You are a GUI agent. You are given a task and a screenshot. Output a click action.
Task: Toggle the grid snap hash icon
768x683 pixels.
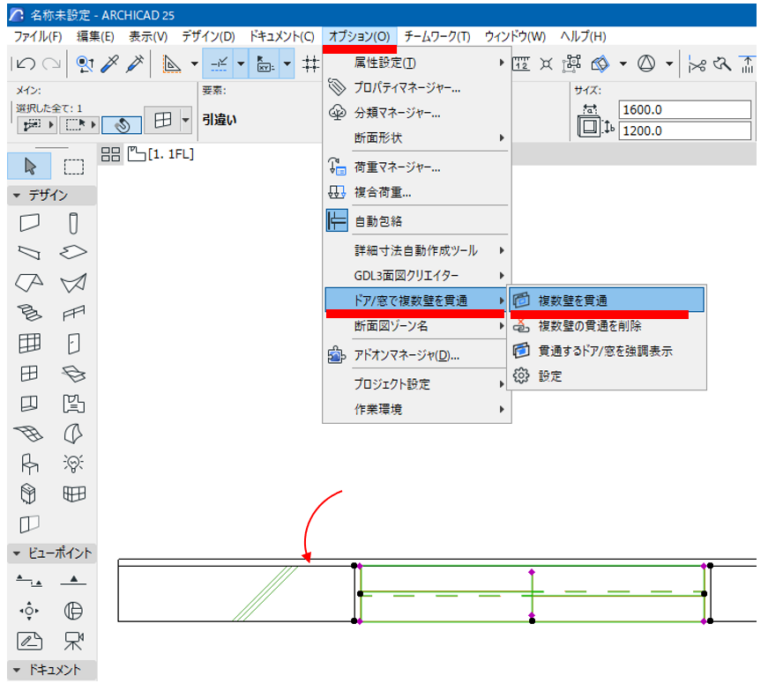point(311,64)
